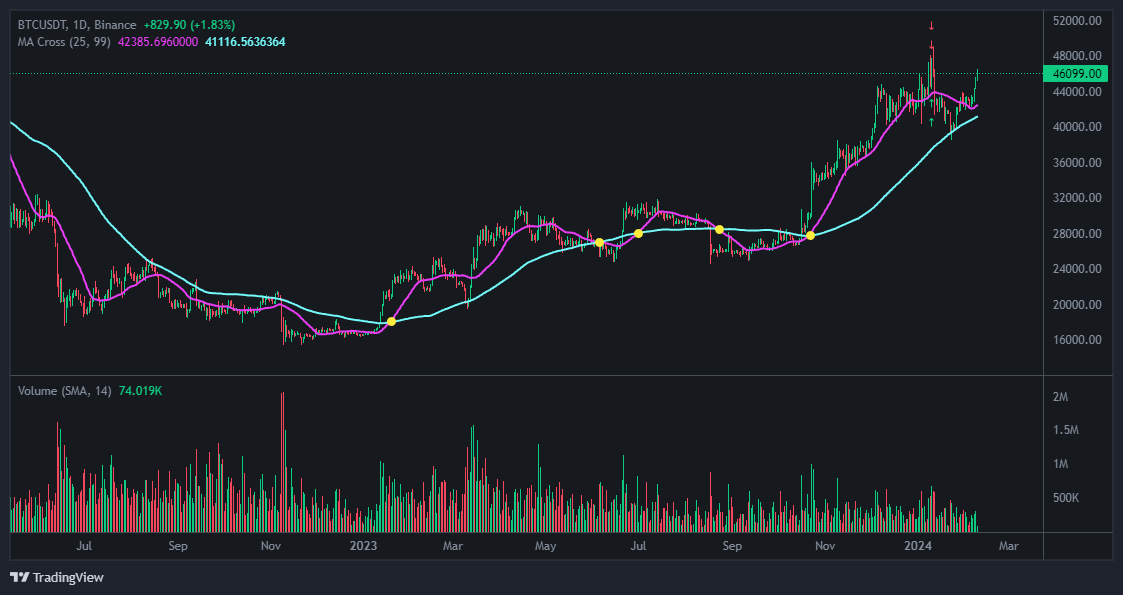The image size is (1123, 595).
Task: Click the yellow crossover dot near September
Action: pyautogui.click(x=718, y=229)
